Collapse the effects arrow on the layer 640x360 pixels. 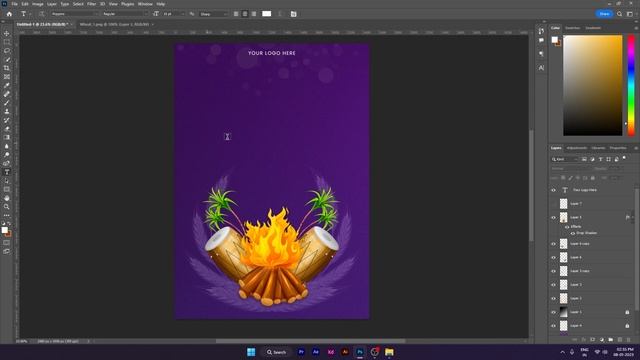pyautogui.click(x=633, y=218)
